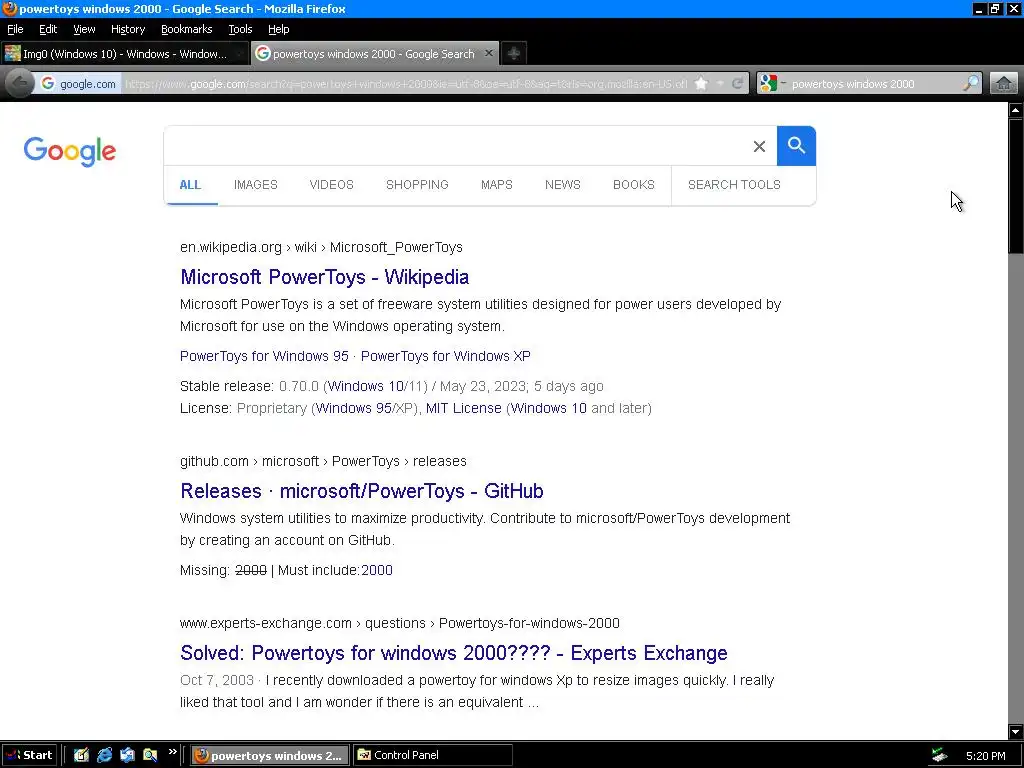
Task: Expand quick launch overflow chevron
Action: tap(172, 752)
